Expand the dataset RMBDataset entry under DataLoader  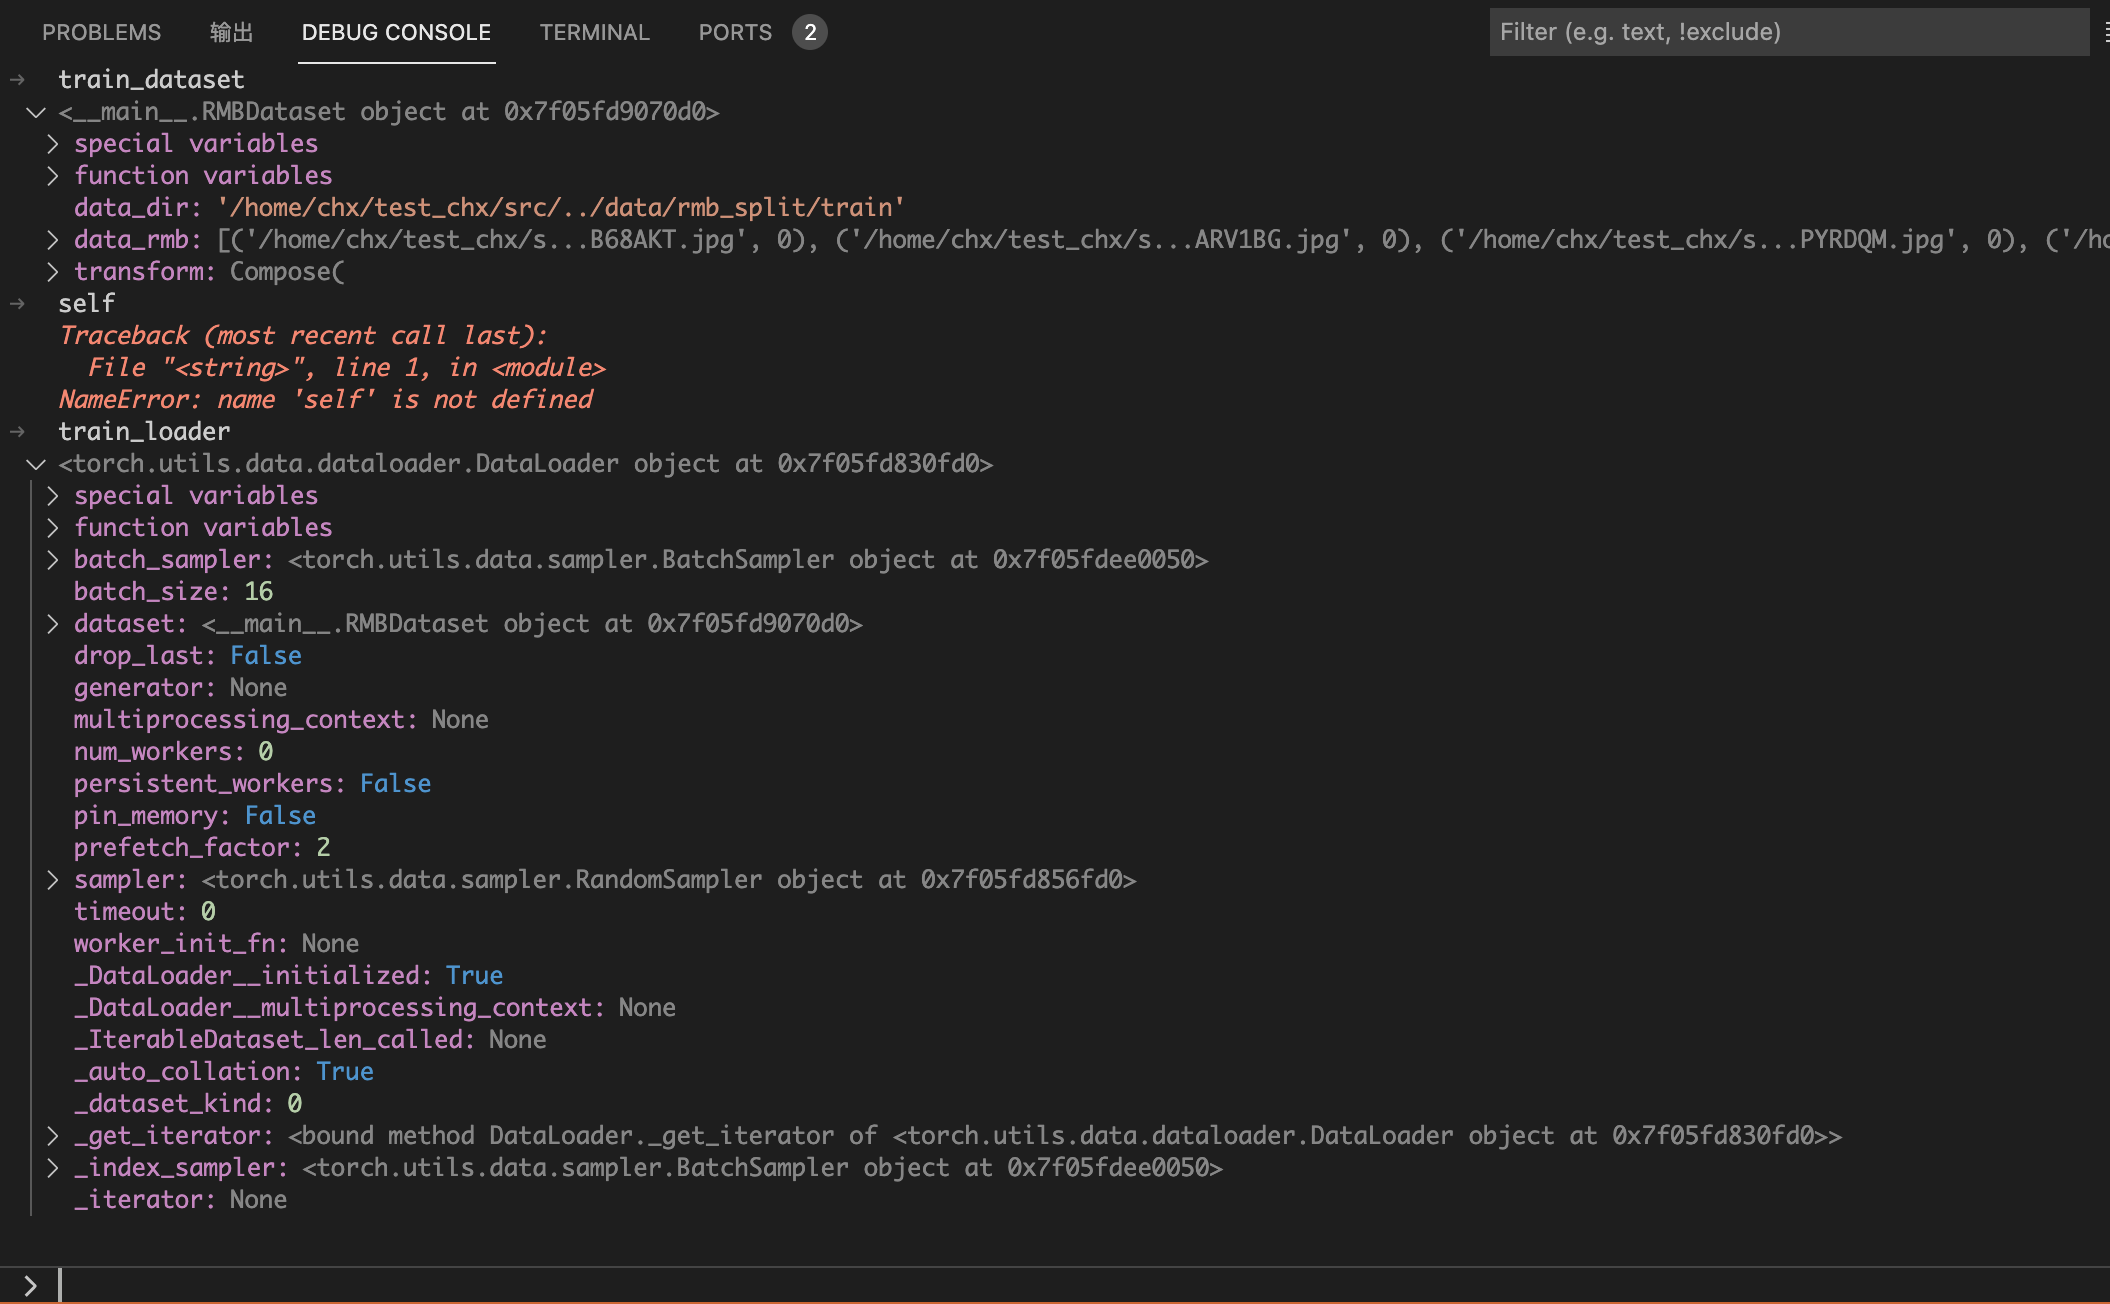click(53, 624)
